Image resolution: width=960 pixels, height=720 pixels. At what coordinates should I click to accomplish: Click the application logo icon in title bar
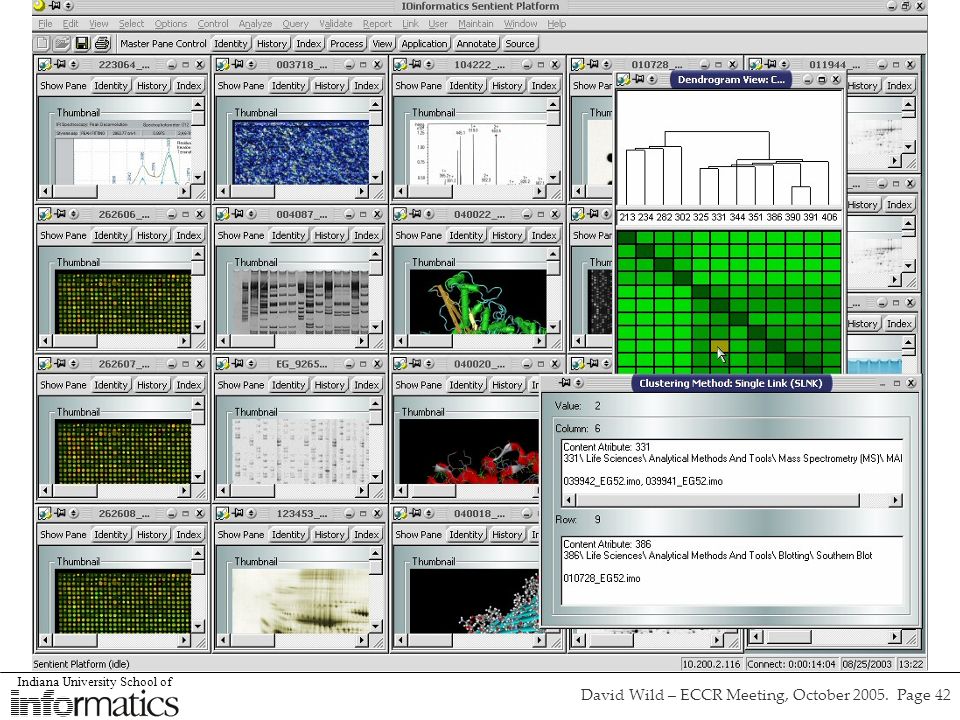click(40, 6)
